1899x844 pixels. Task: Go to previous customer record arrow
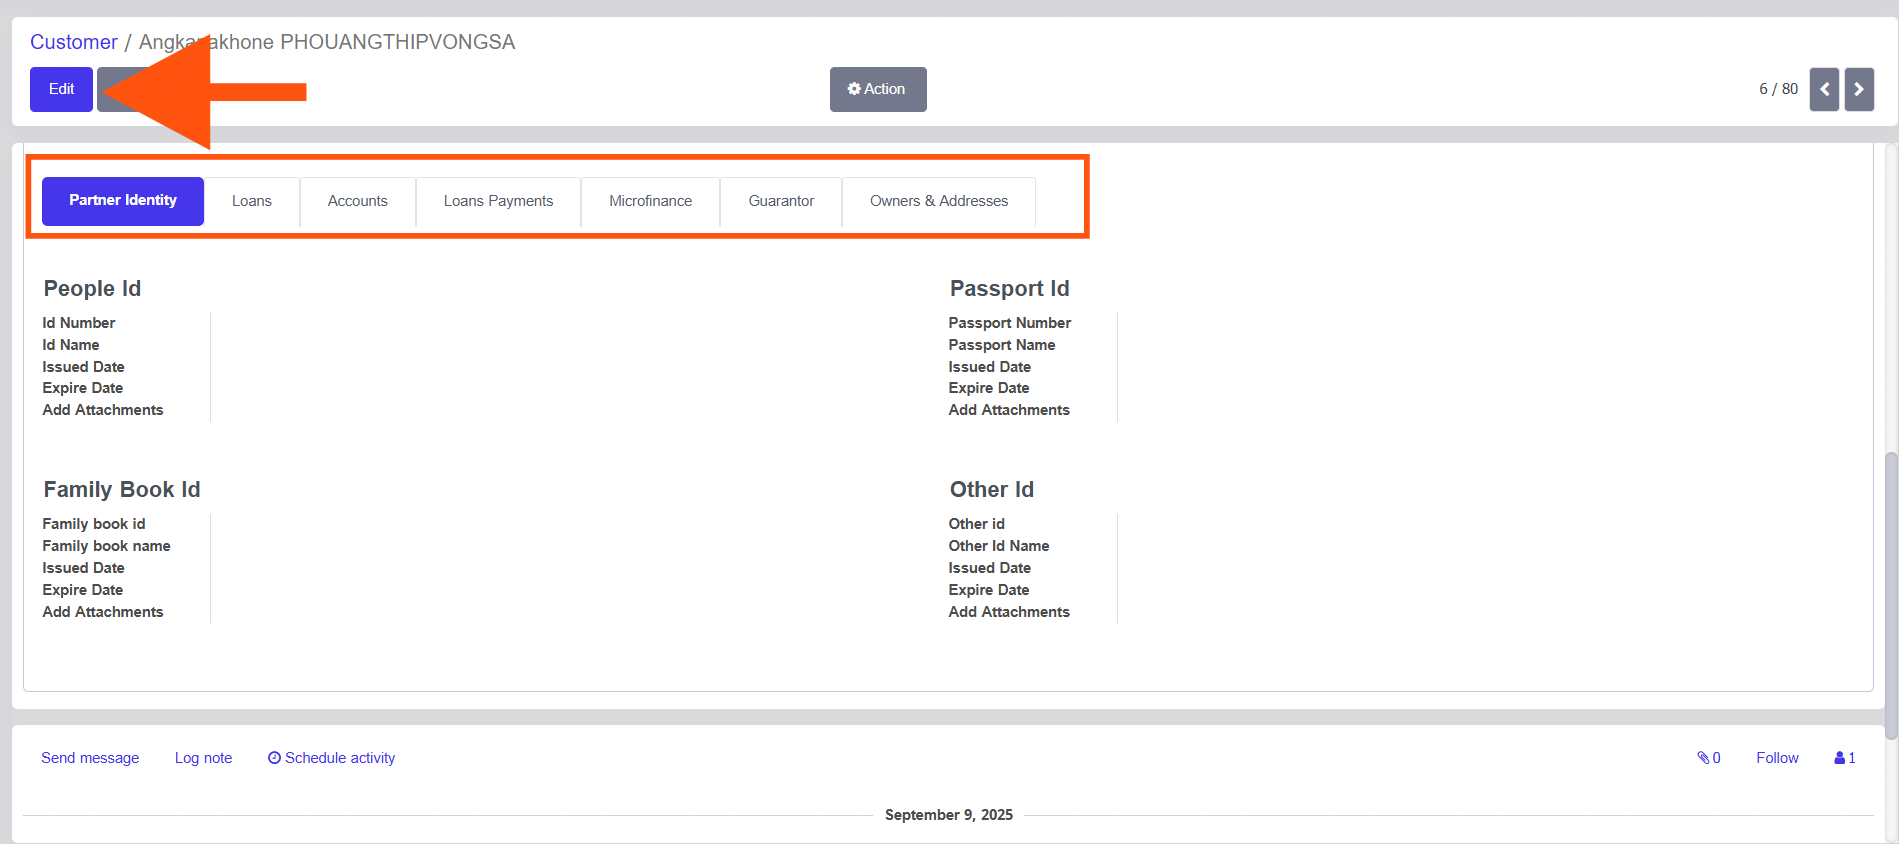[x=1823, y=89]
